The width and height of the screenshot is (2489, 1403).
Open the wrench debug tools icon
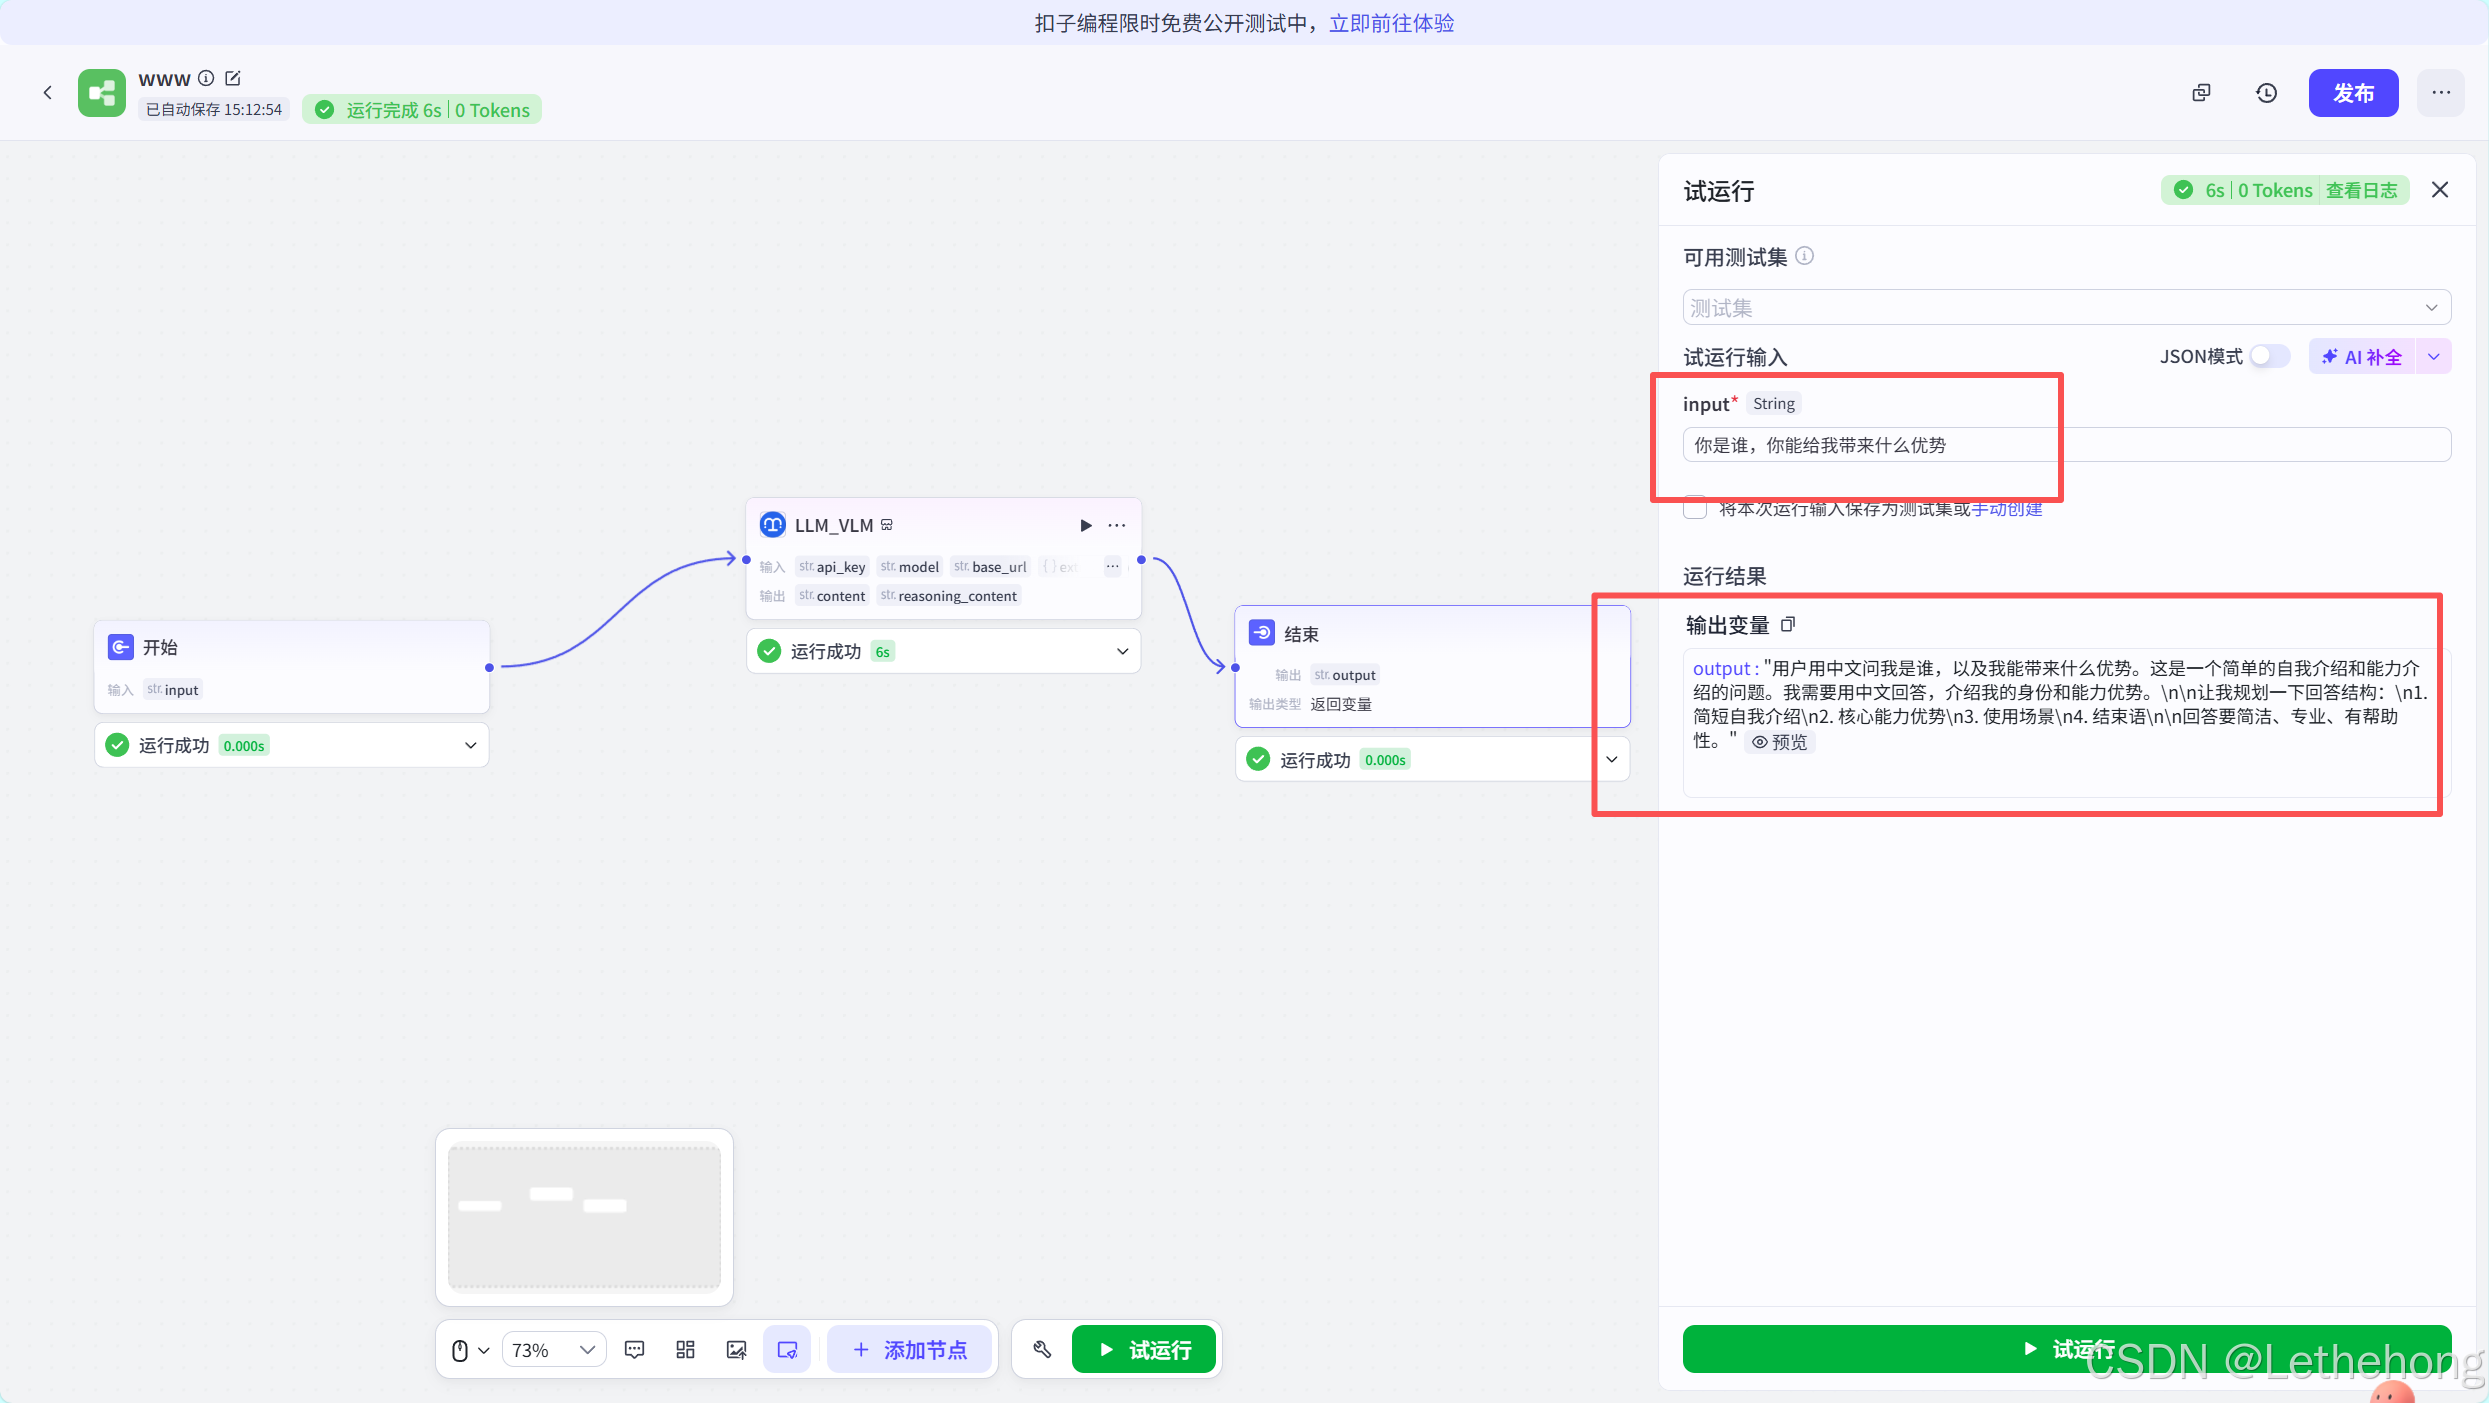tap(1042, 1350)
